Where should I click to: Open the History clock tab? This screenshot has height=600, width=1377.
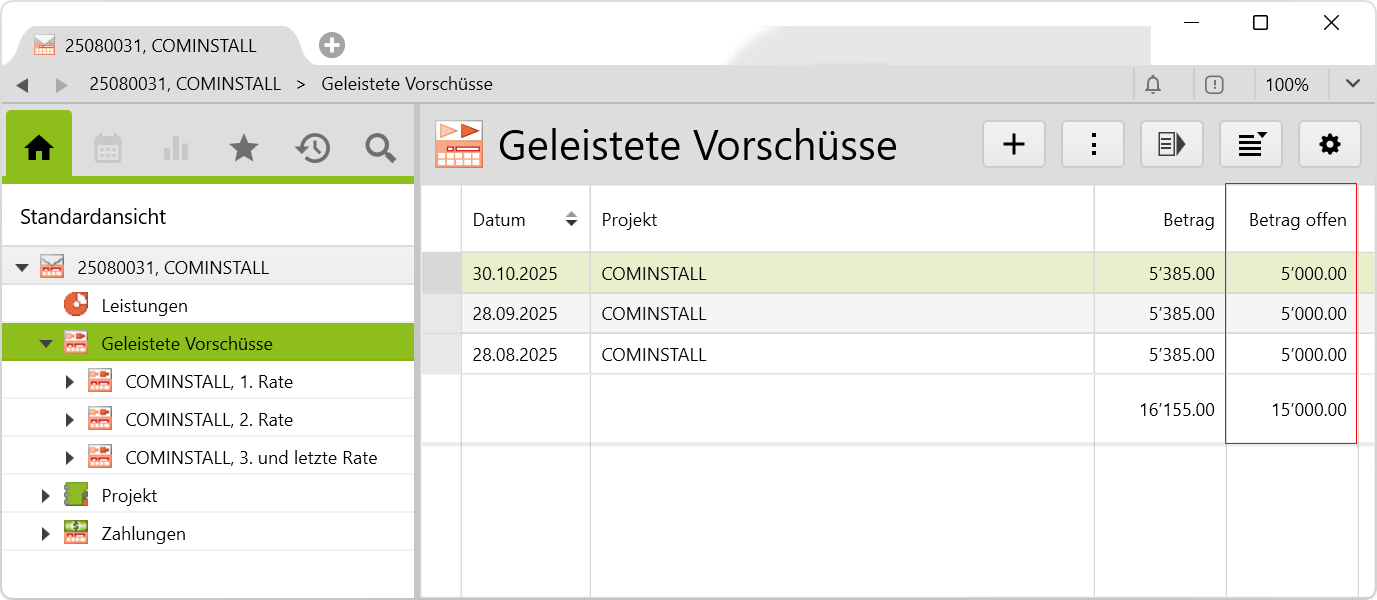312,148
